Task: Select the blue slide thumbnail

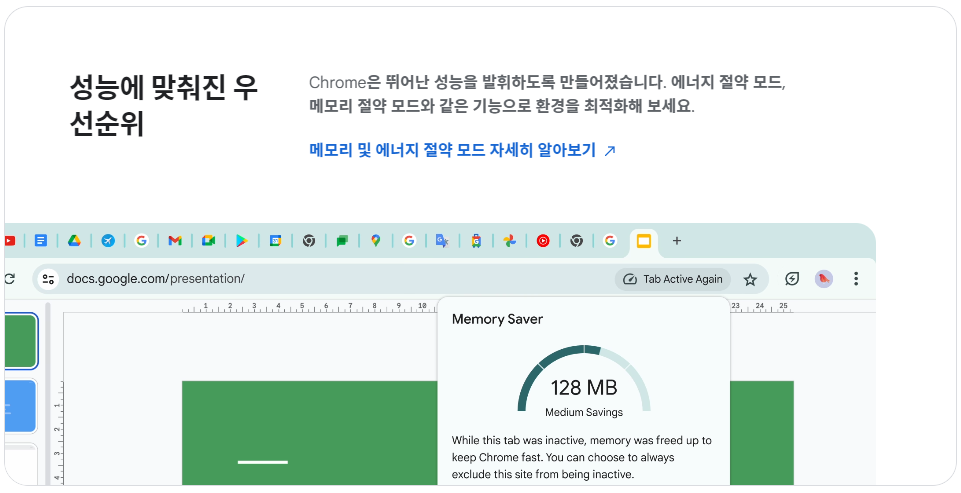Action: 21,406
